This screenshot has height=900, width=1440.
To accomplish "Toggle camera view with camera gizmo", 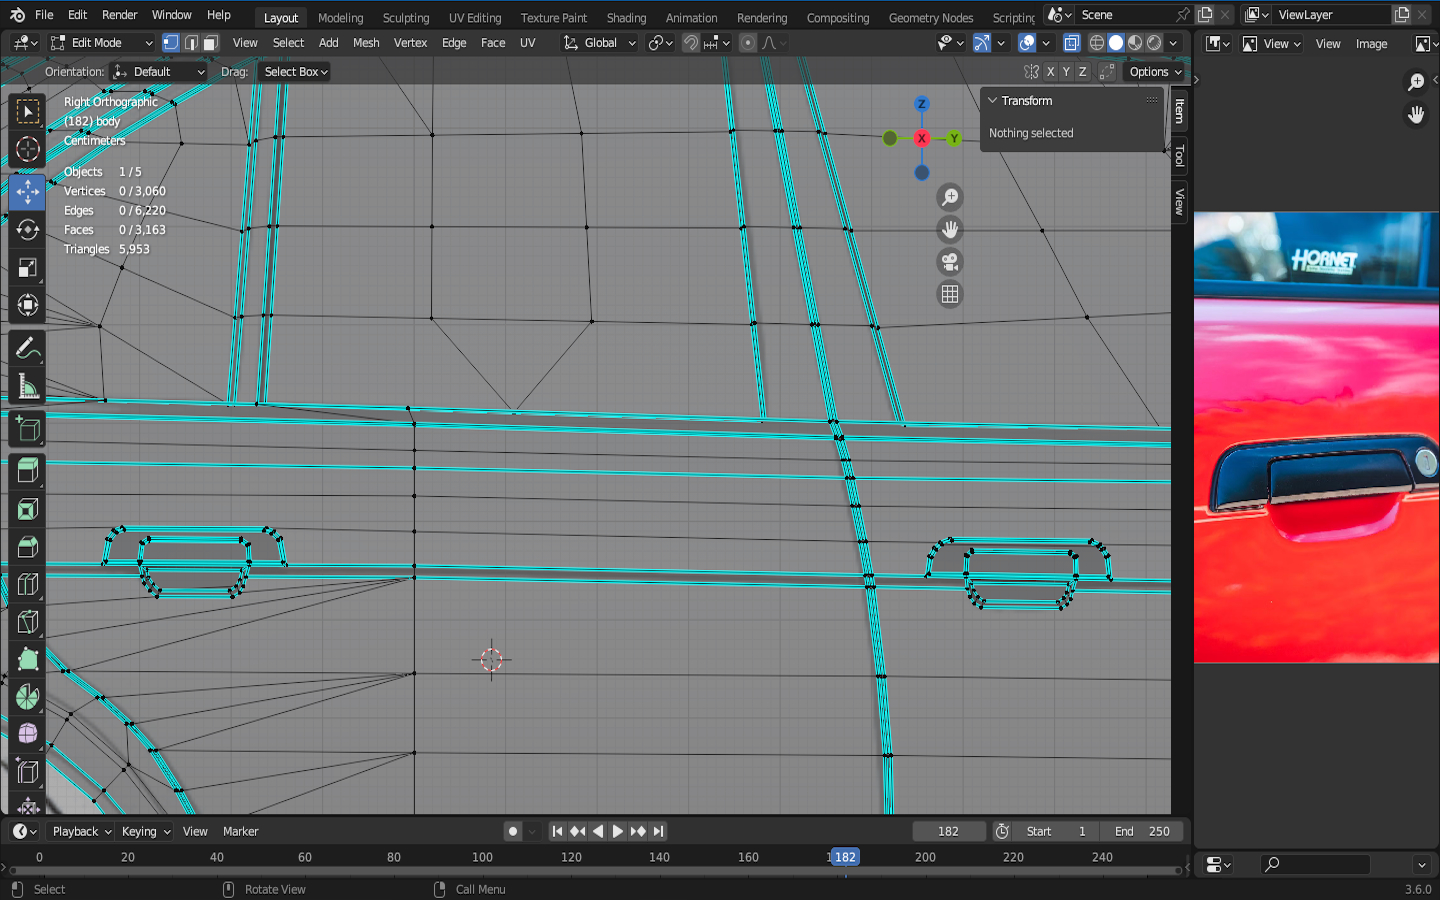I will [x=950, y=262].
